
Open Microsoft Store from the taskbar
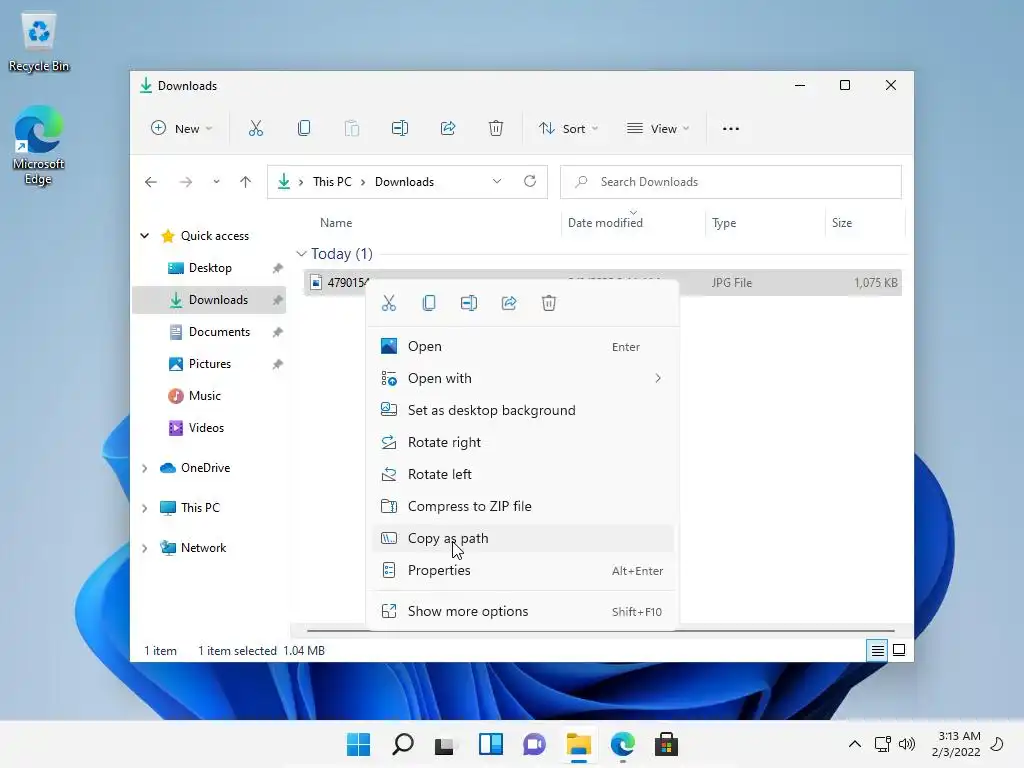pos(666,744)
